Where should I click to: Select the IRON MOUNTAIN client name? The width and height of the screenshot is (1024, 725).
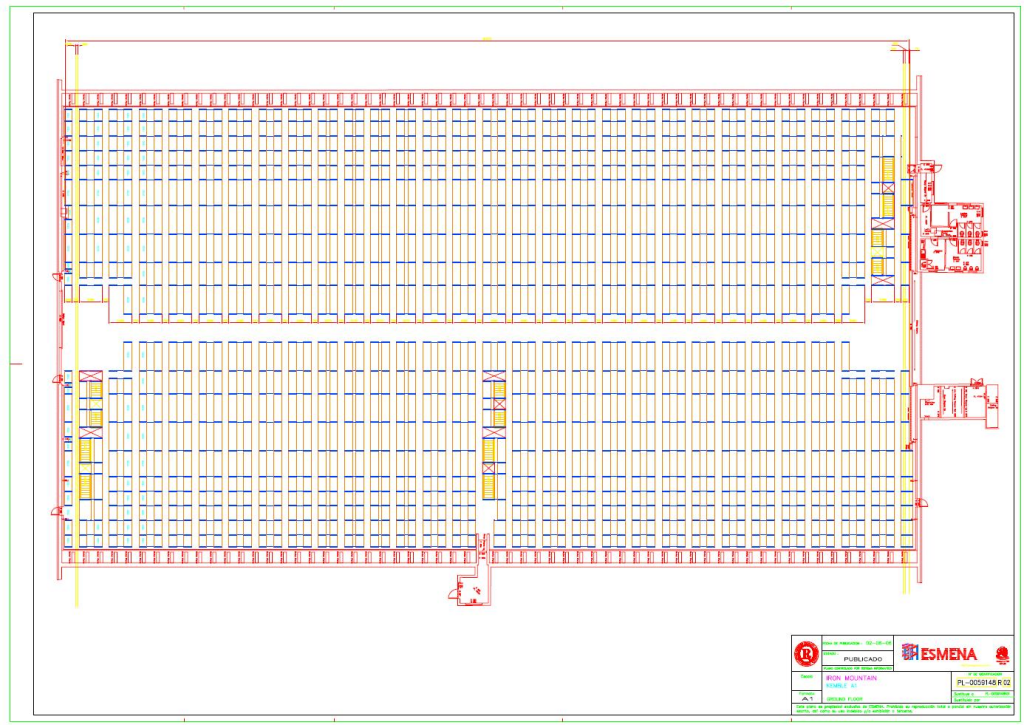click(x=852, y=678)
